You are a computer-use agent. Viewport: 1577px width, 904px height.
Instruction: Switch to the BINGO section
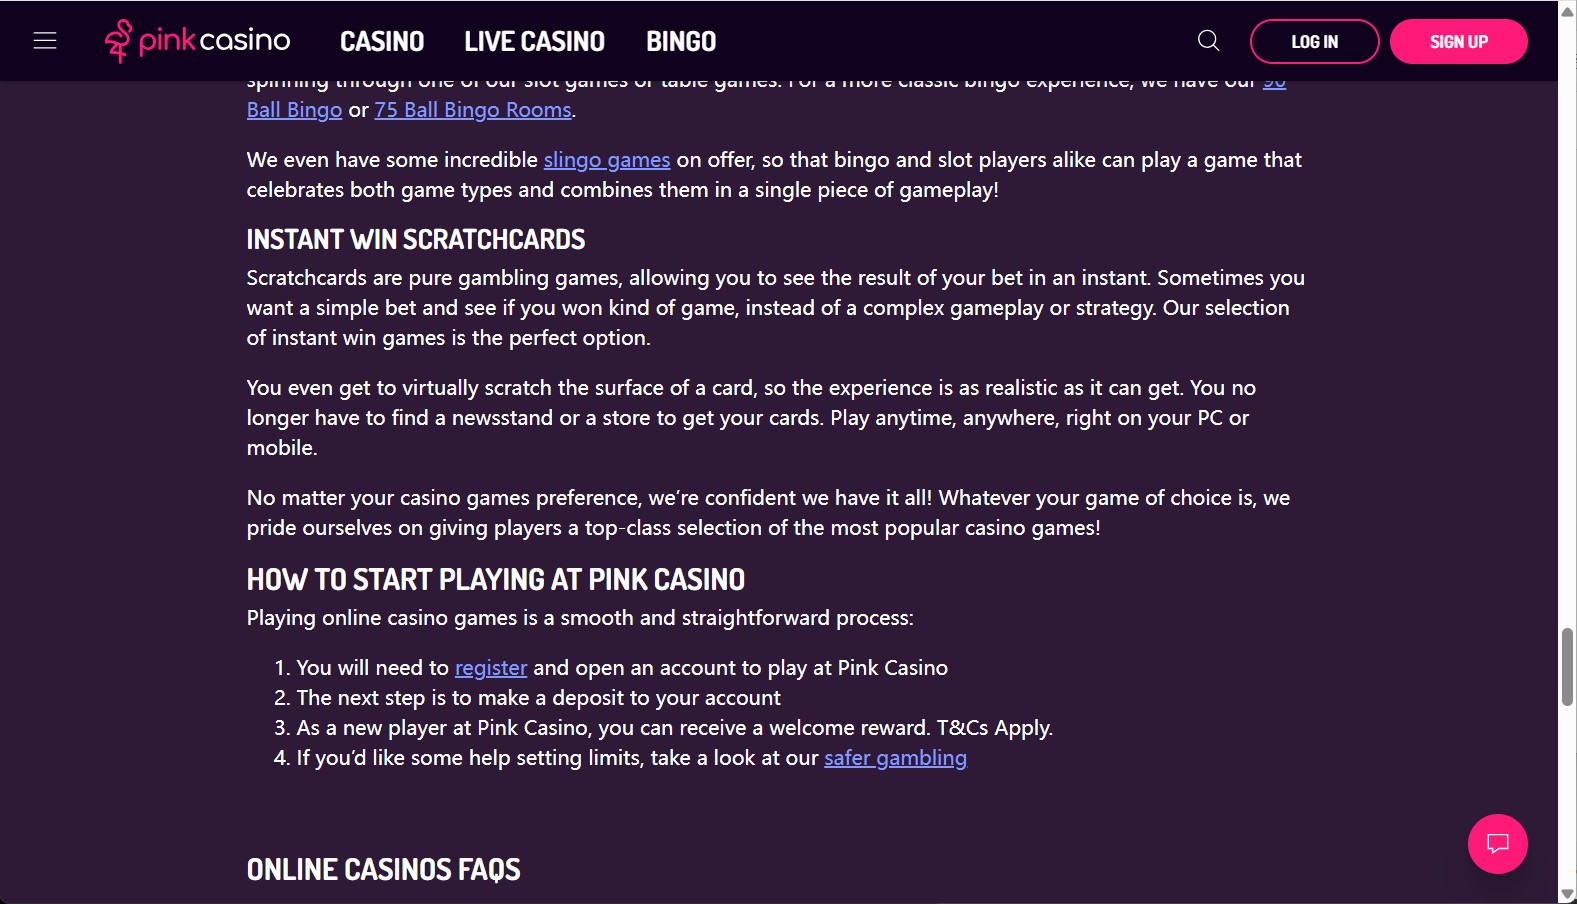coord(681,41)
